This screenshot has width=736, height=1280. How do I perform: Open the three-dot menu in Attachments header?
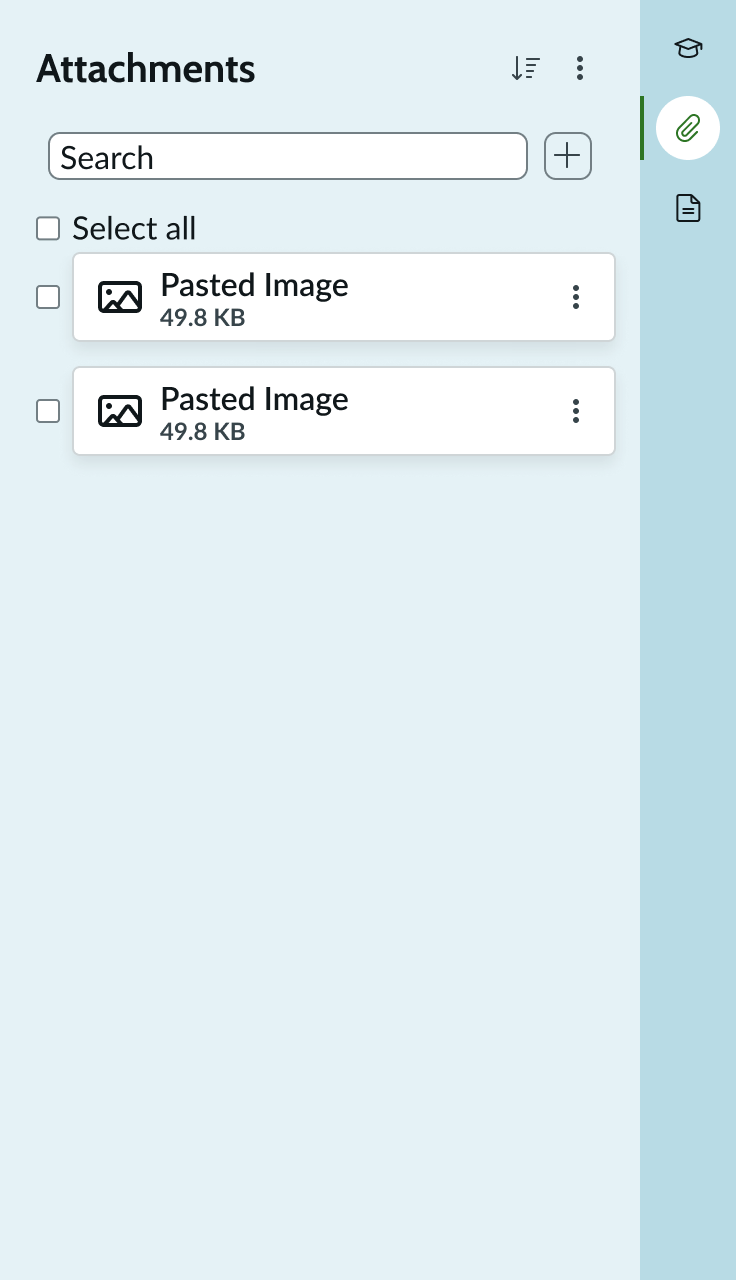[580, 67]
